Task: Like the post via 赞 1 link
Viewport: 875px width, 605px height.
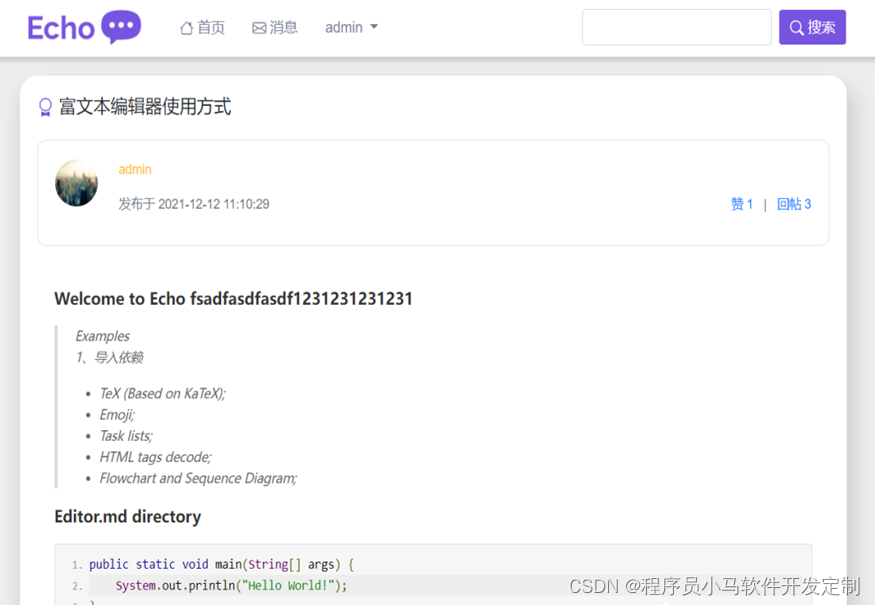Action: tap(741, 203)
